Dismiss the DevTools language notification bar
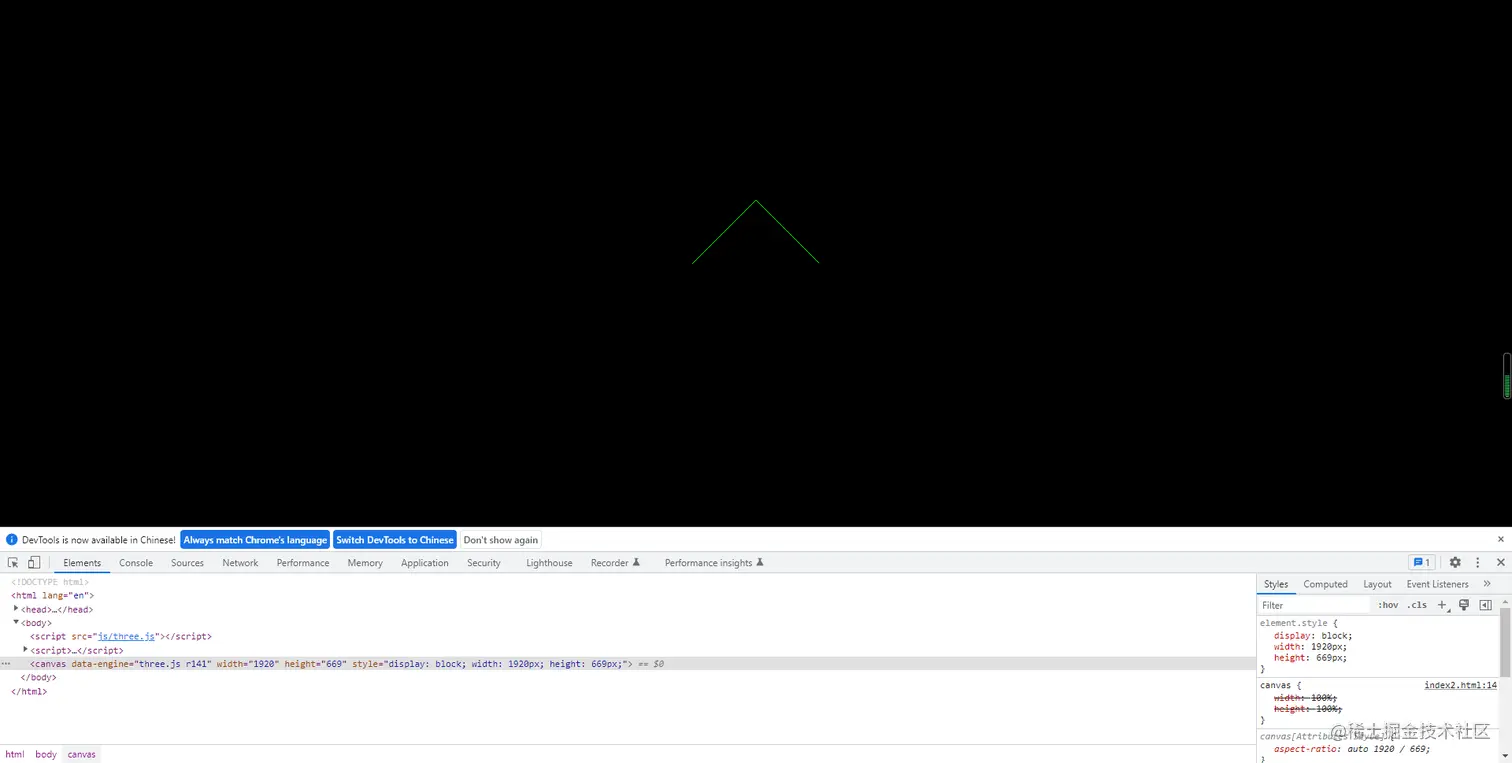The image size is (1512, 763). (1501, 539)
